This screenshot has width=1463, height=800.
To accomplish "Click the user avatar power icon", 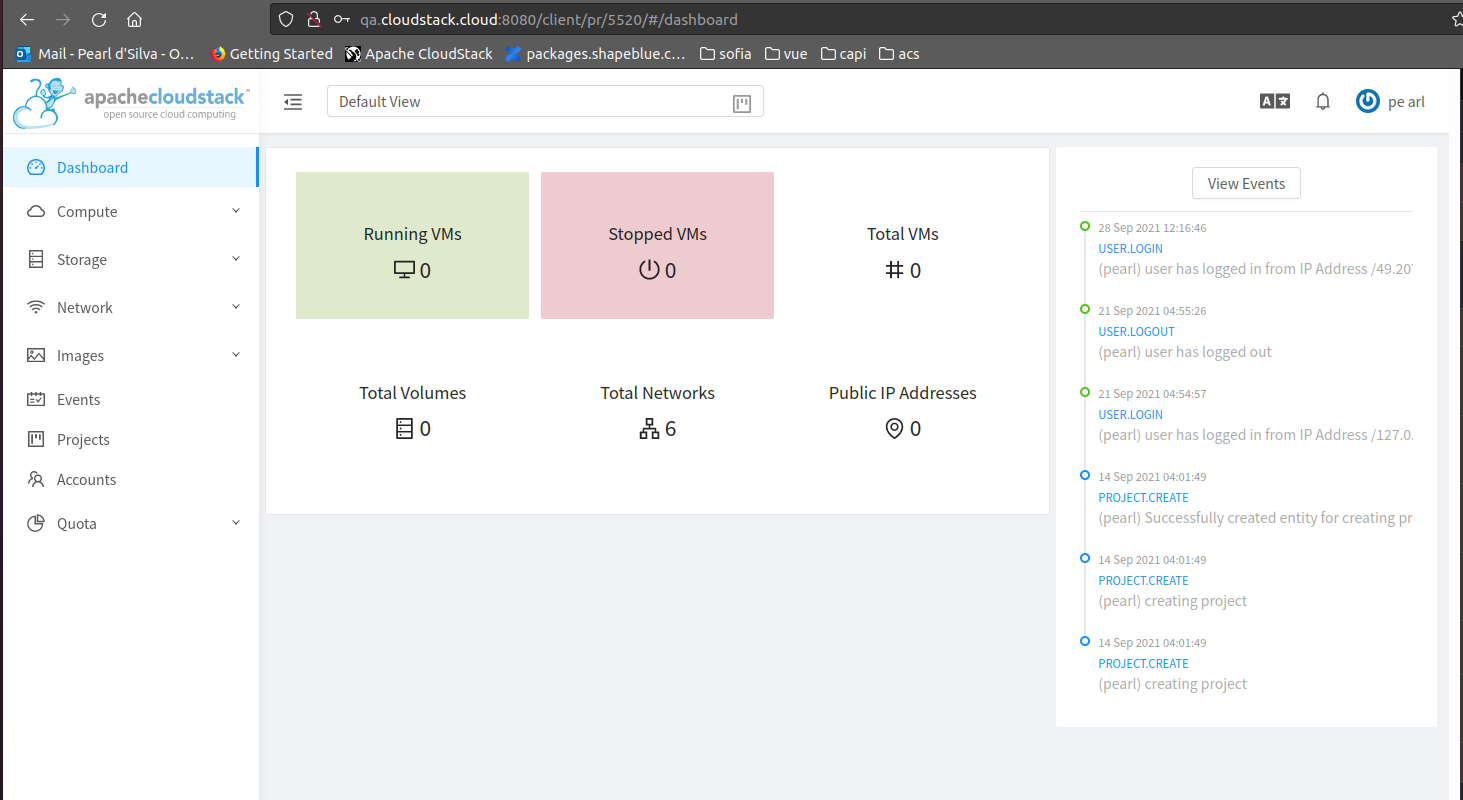I will click(x=1367, y=101).
